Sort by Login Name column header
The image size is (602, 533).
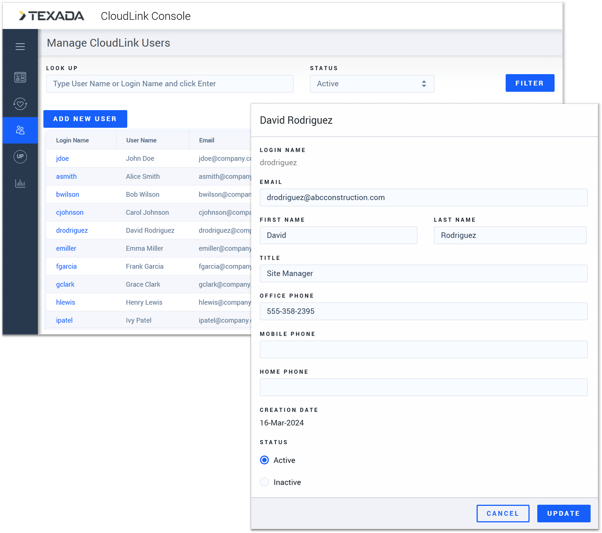pos(72,141)
